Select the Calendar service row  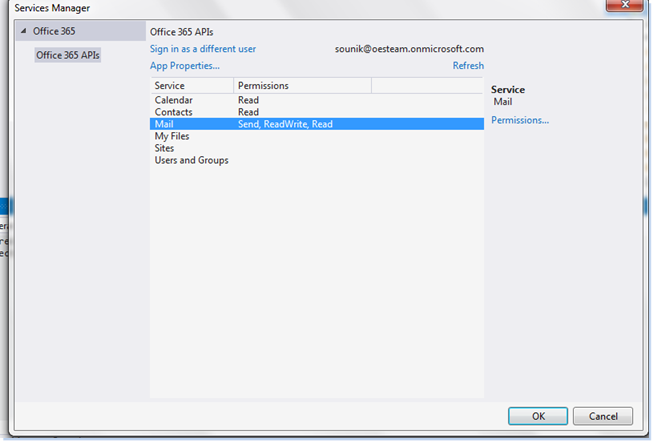(317, 100)
